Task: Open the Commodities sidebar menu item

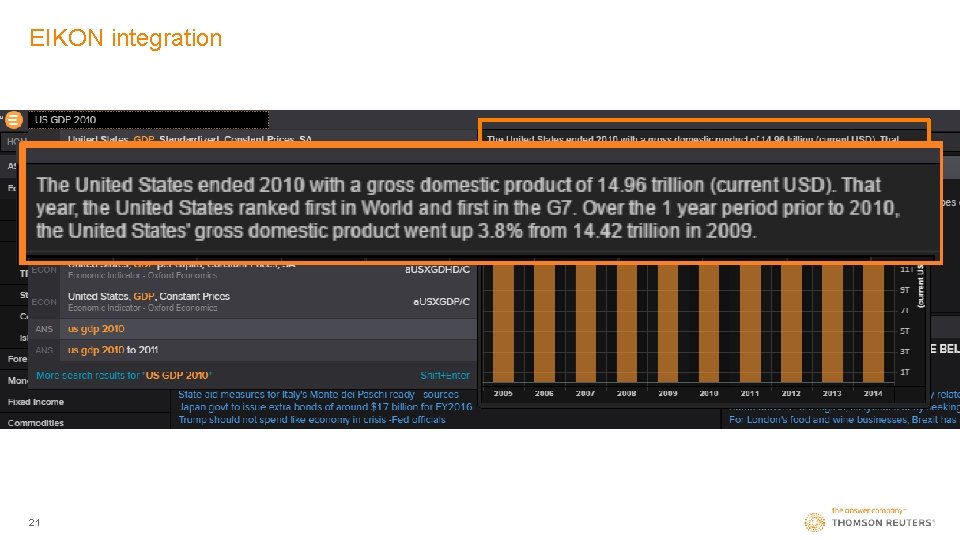Action: tap(36, 423)
